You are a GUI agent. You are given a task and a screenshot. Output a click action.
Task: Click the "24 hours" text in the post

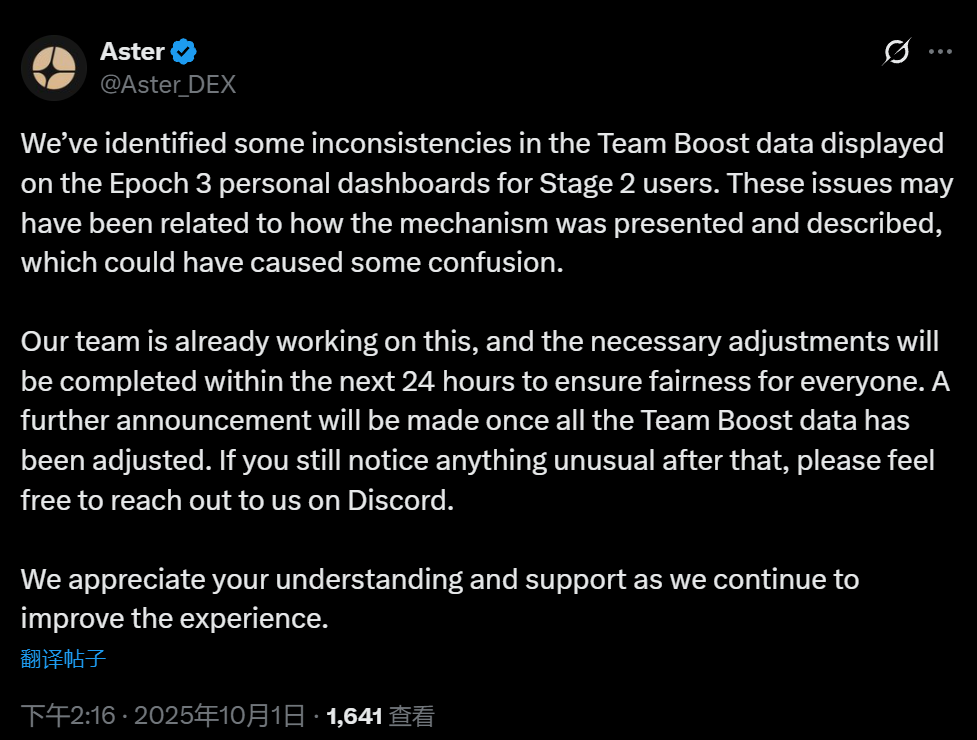point(457,381)
